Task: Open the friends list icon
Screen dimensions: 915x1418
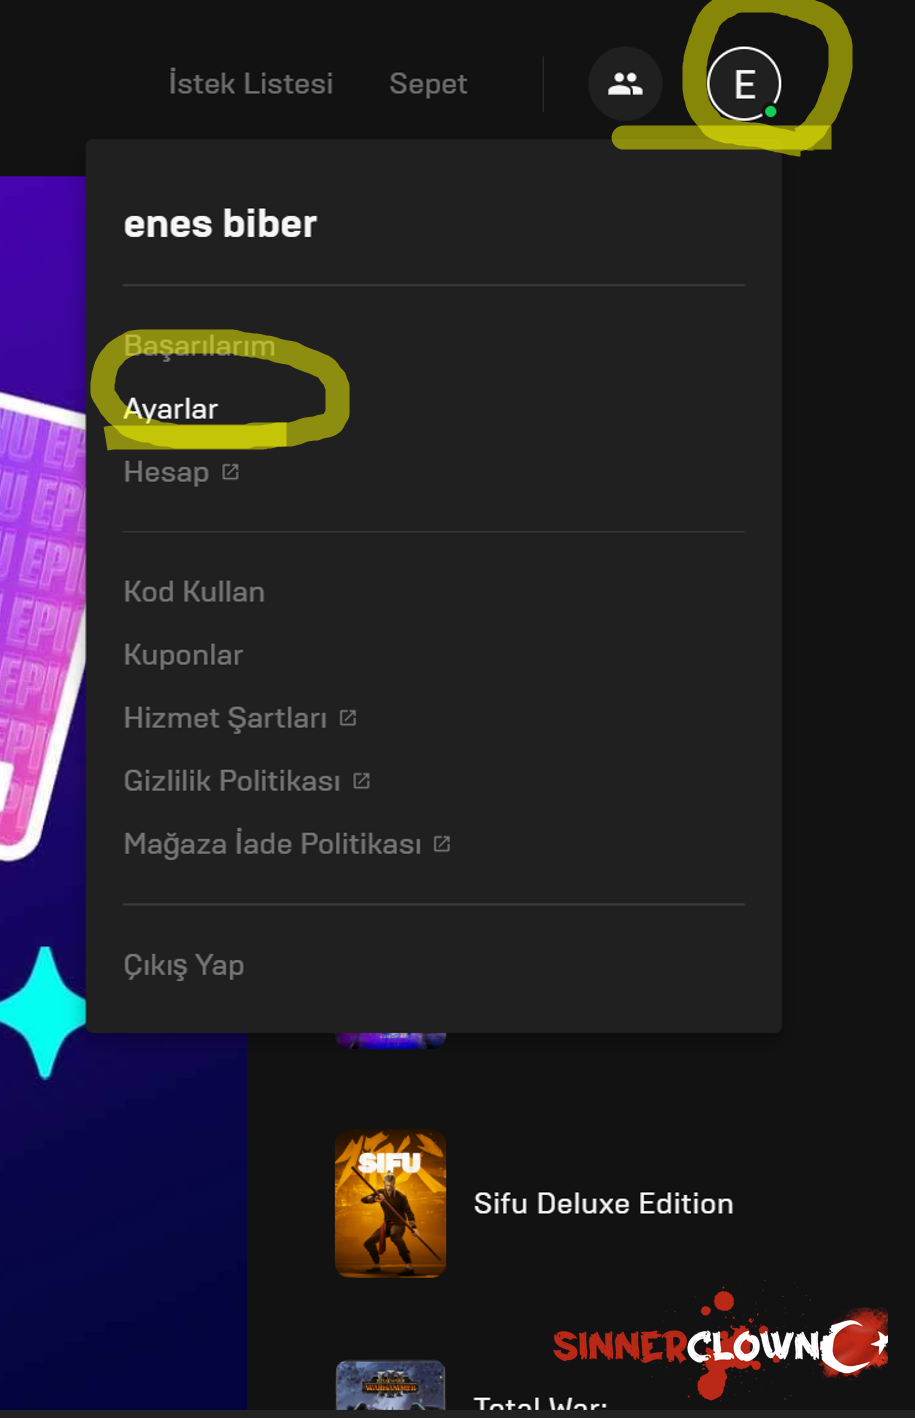Action: point(625,84)
